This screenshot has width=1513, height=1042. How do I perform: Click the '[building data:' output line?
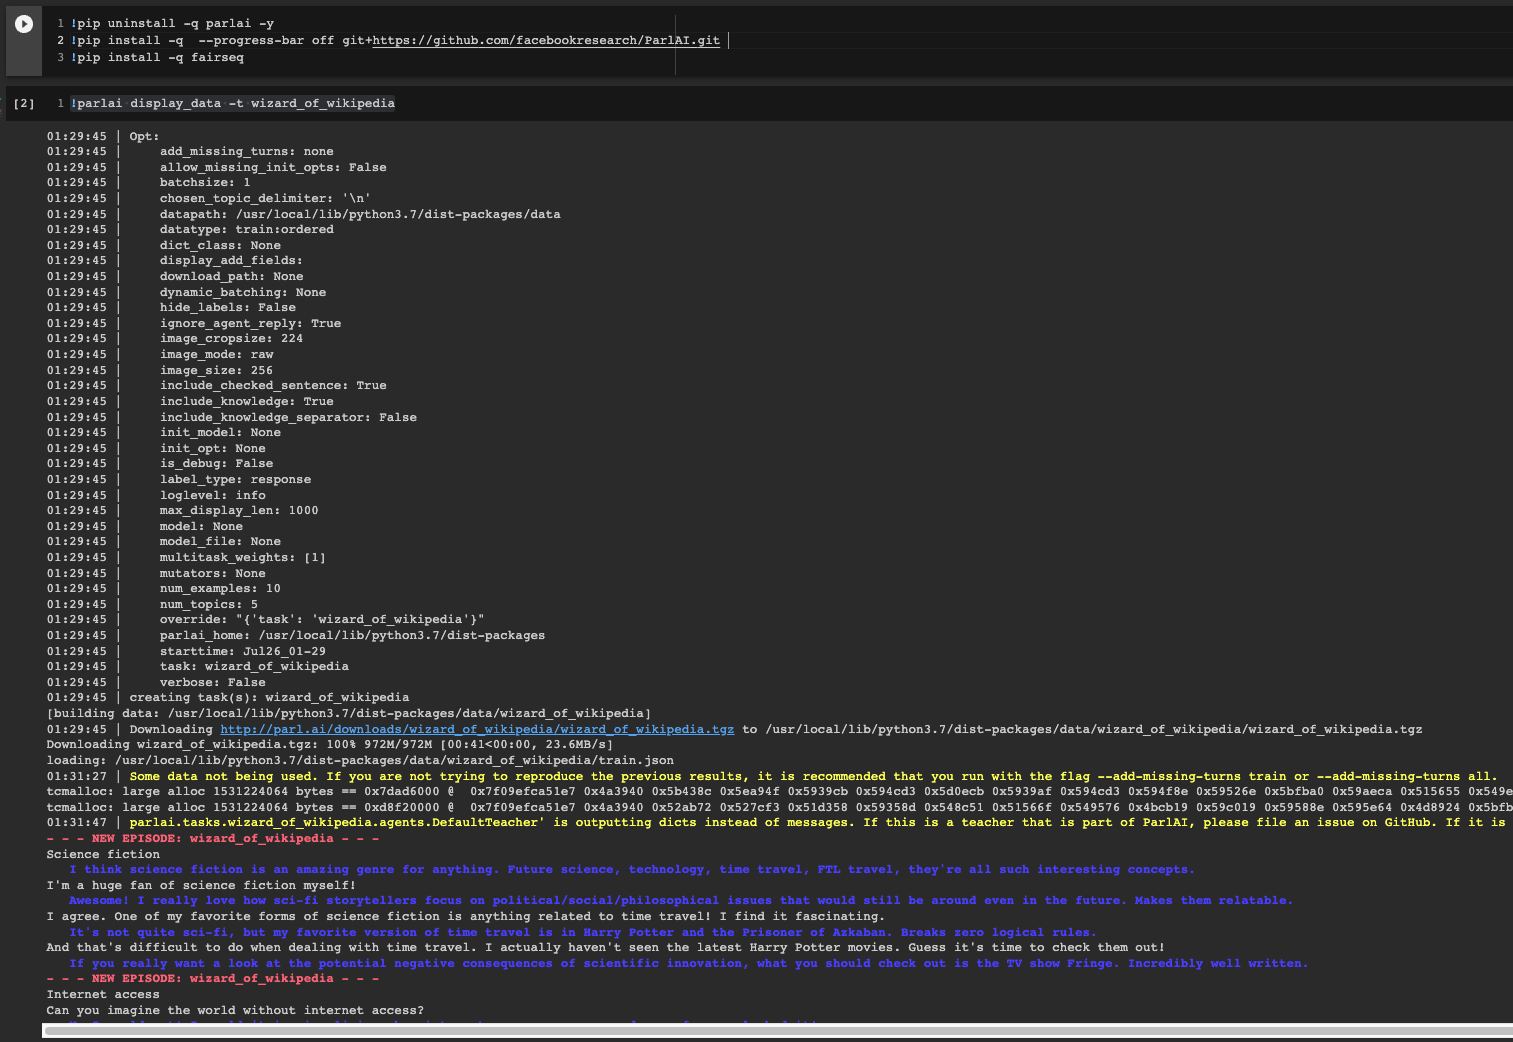[x=348, y=713]
